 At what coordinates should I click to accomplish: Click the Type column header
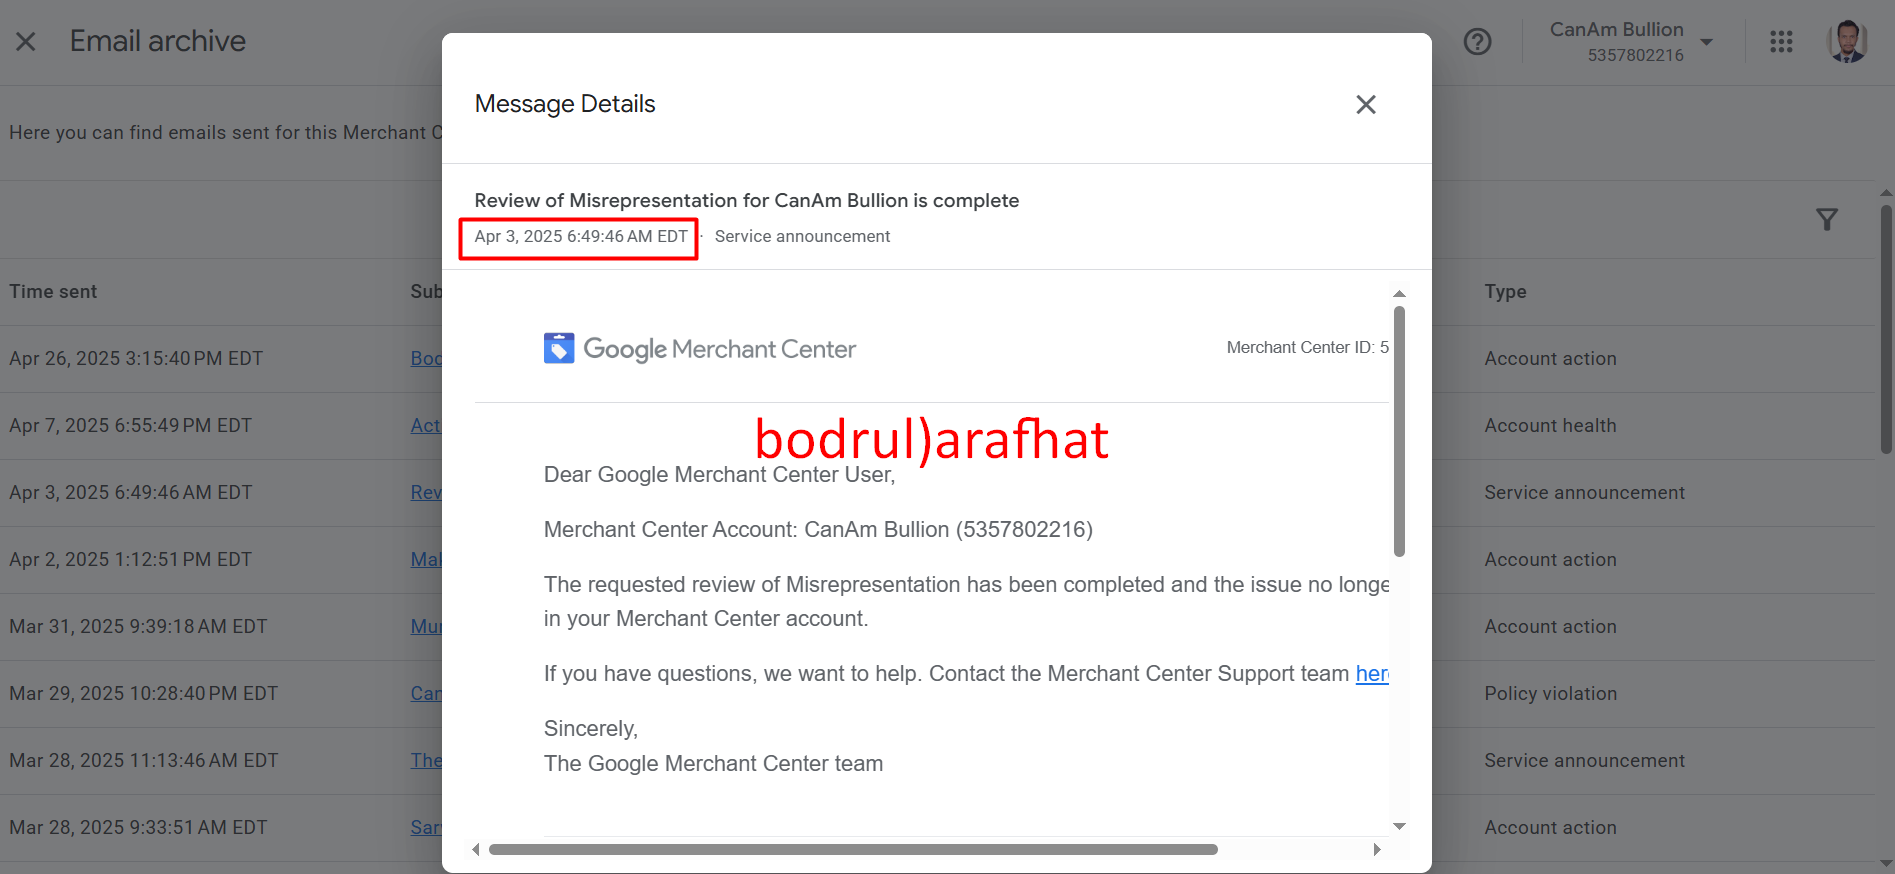(x=1505, y=292)
